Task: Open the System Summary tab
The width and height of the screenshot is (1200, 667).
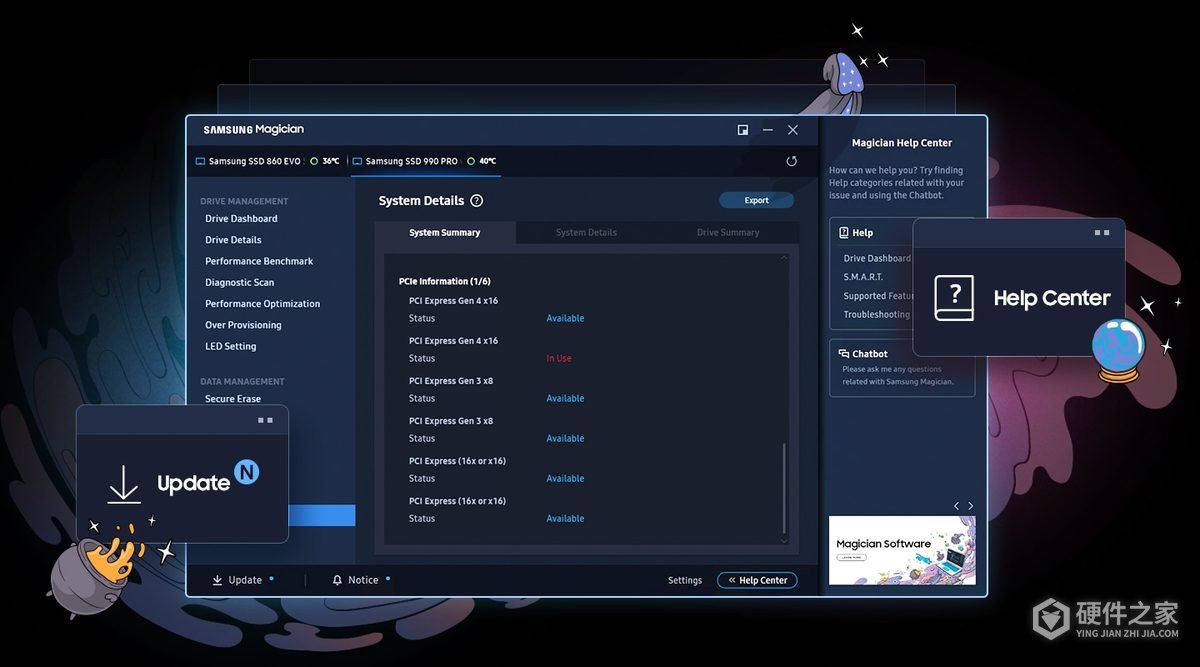Action: [x=445, y=233]
